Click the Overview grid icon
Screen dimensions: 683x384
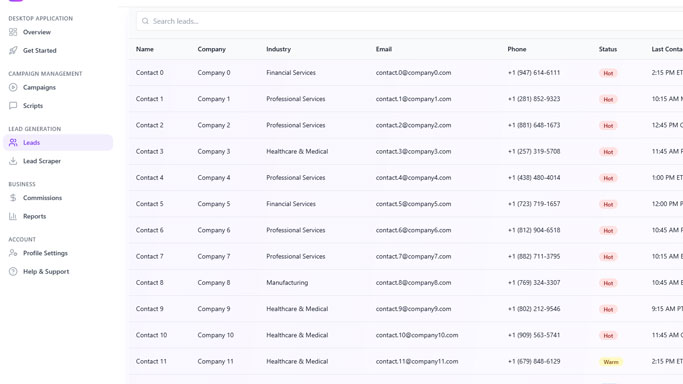pos(13,32)
